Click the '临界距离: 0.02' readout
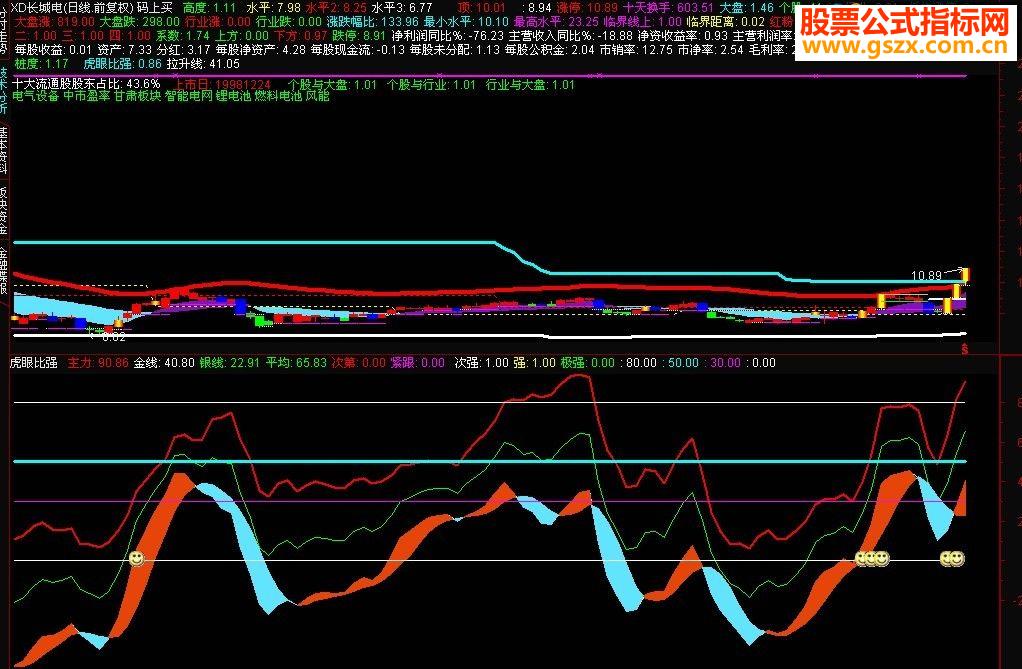The image size is (1022, 669). click(x=725, y=22)
